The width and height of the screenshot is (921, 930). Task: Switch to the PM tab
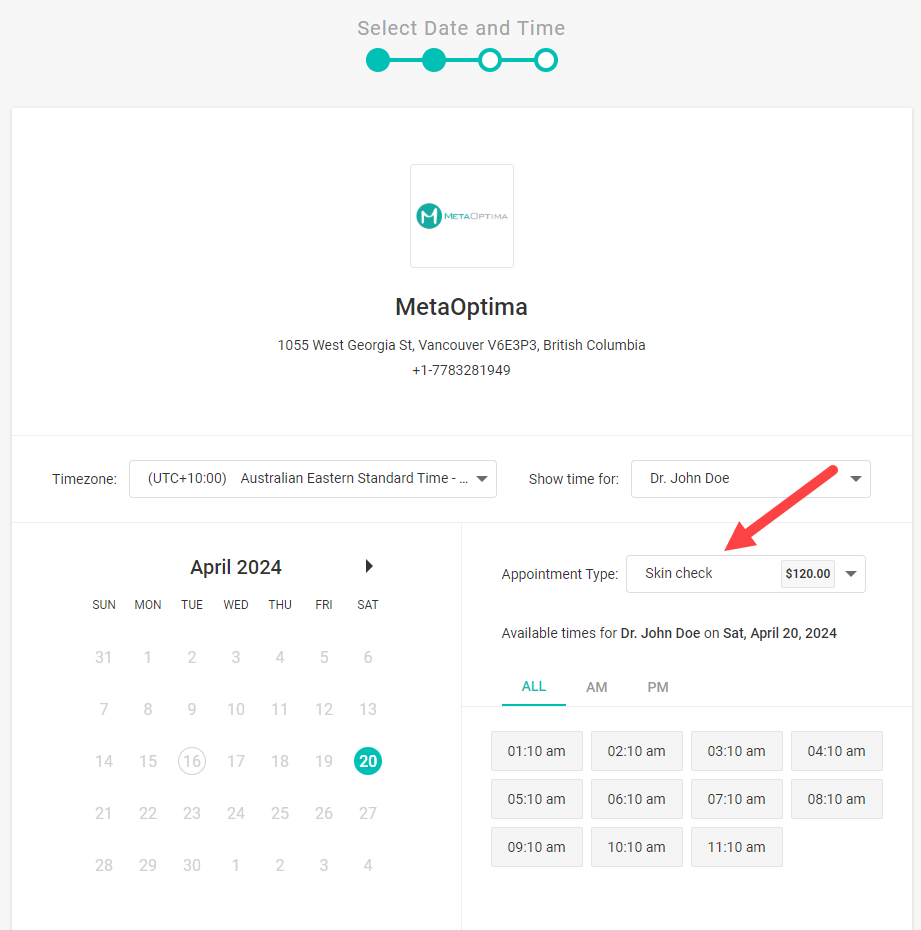pyautogui.click(x=658, y=687)
